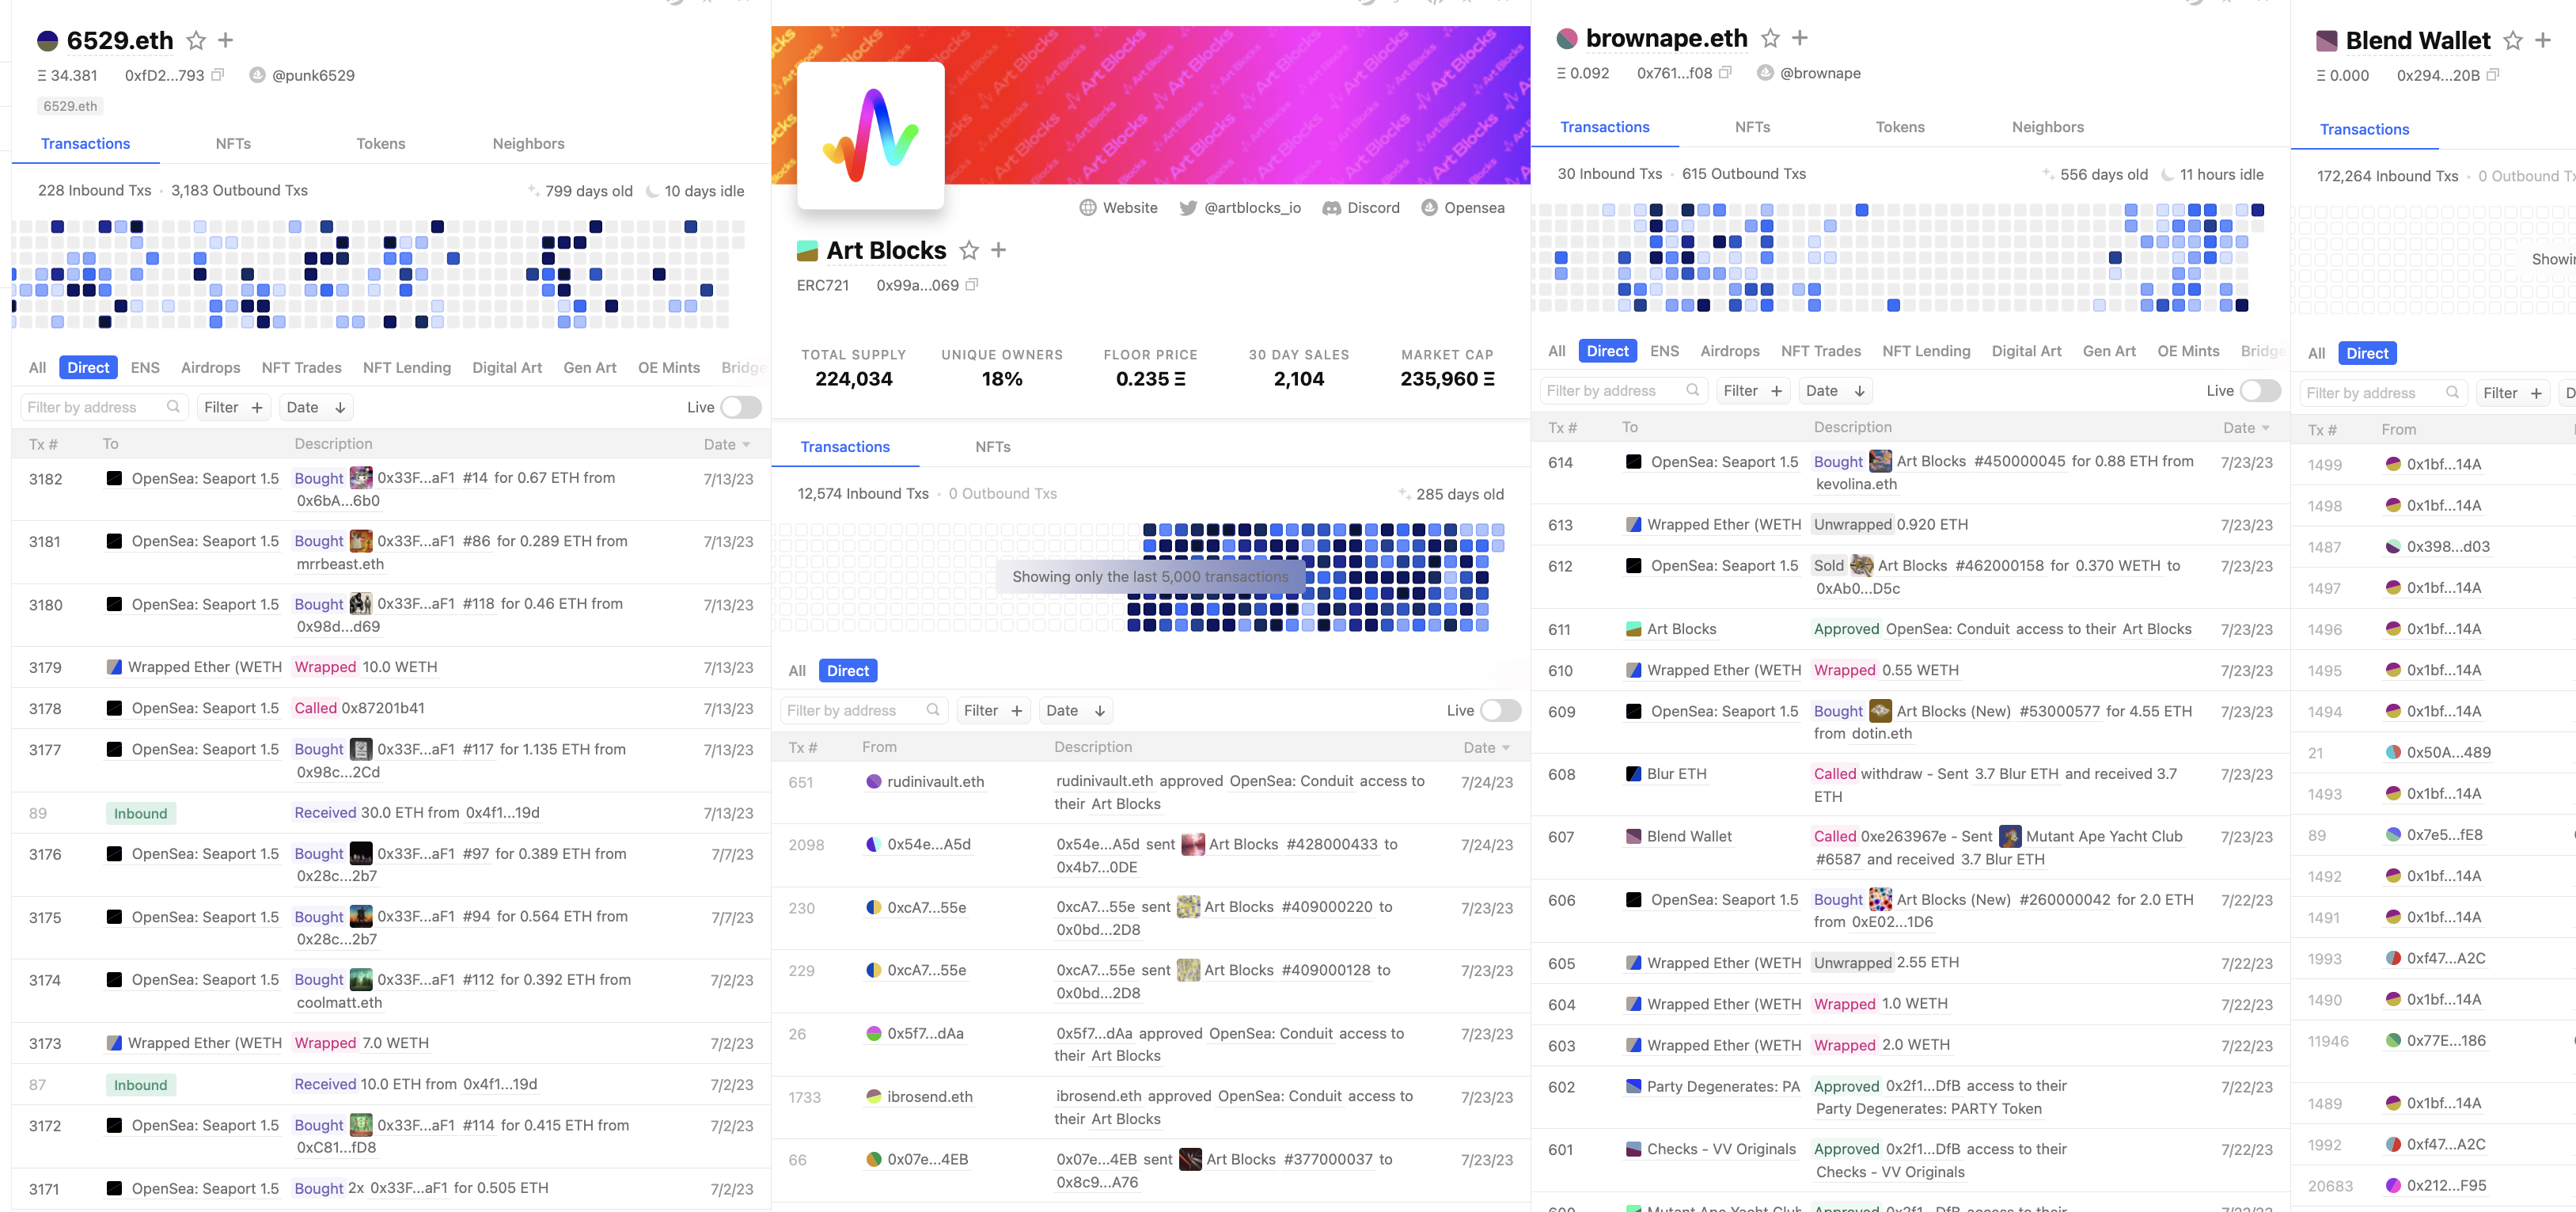Image resolution: width=2576 pixels, height=1212 pixels.
Task: Click Filter by address field in brownape.eth panel
Action: (1624, 390)
